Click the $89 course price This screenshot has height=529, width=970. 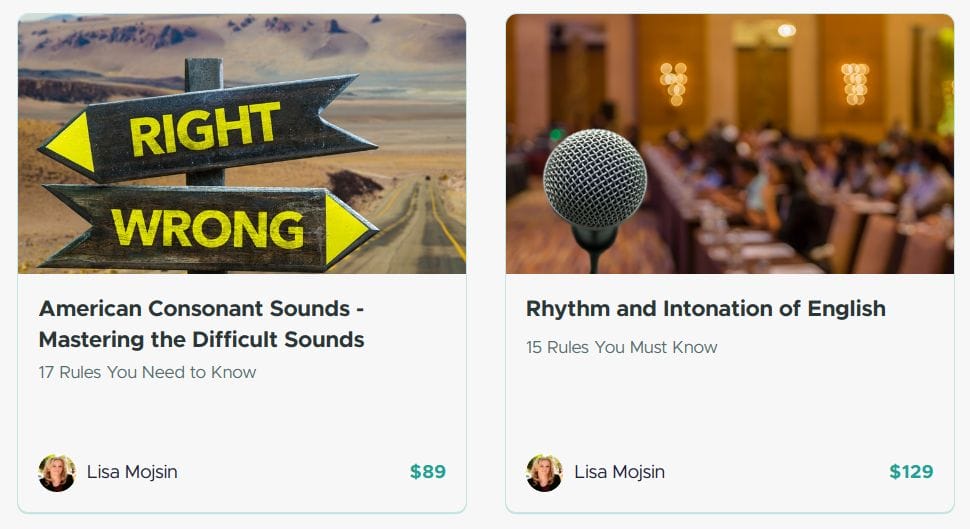point(427,472)
